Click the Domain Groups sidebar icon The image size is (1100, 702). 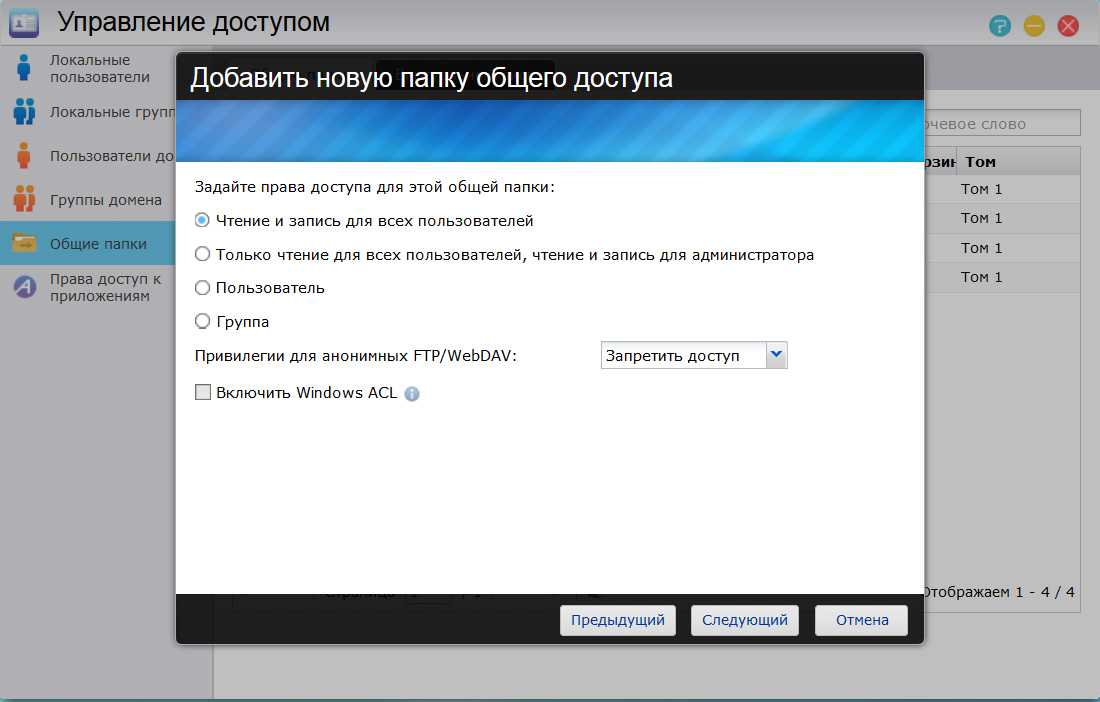click(x=24, y=199)
